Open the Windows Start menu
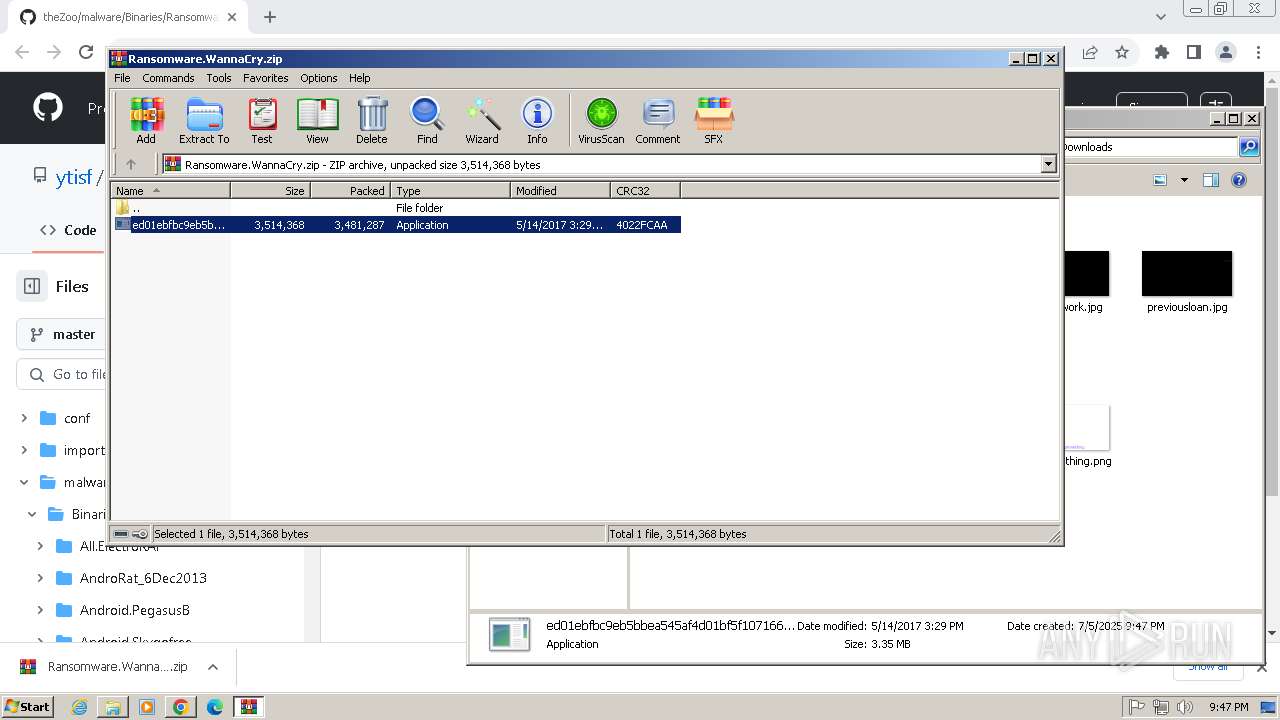 pyautogui.click(x=28, y=706)
